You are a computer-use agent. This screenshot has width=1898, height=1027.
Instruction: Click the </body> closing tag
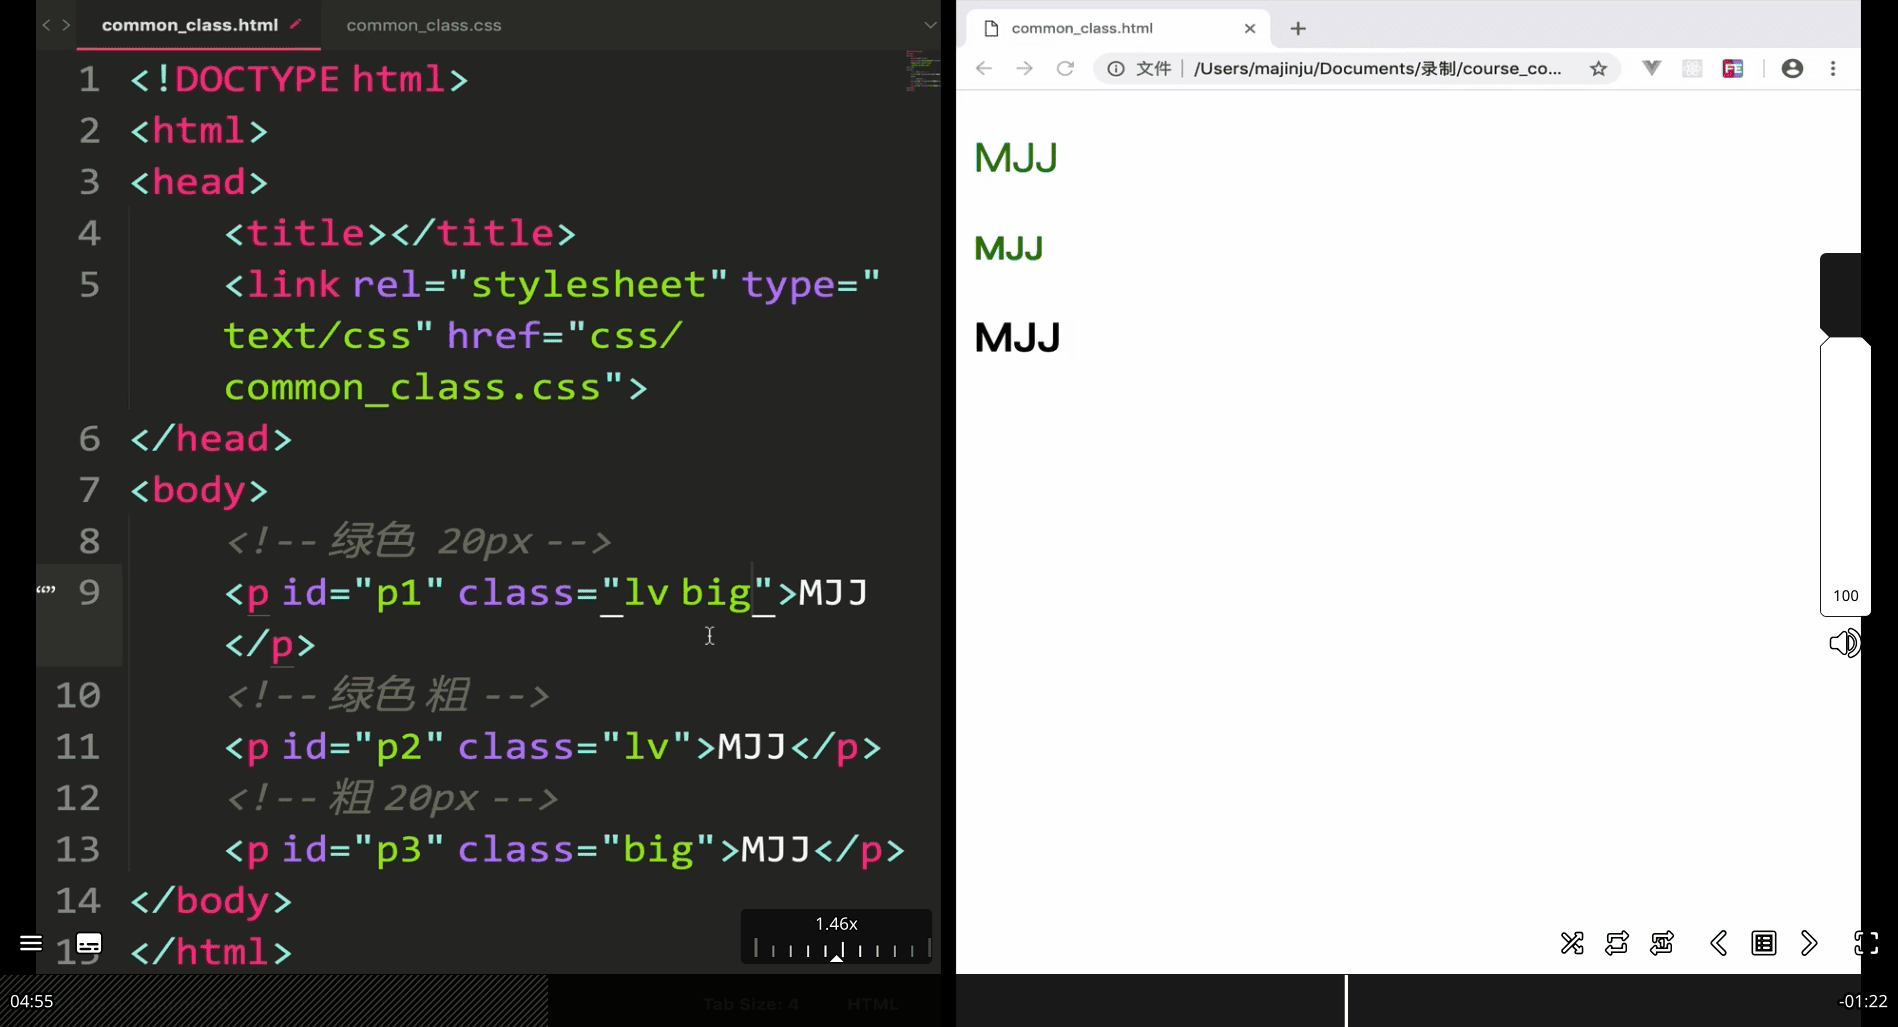pos(211,900)
